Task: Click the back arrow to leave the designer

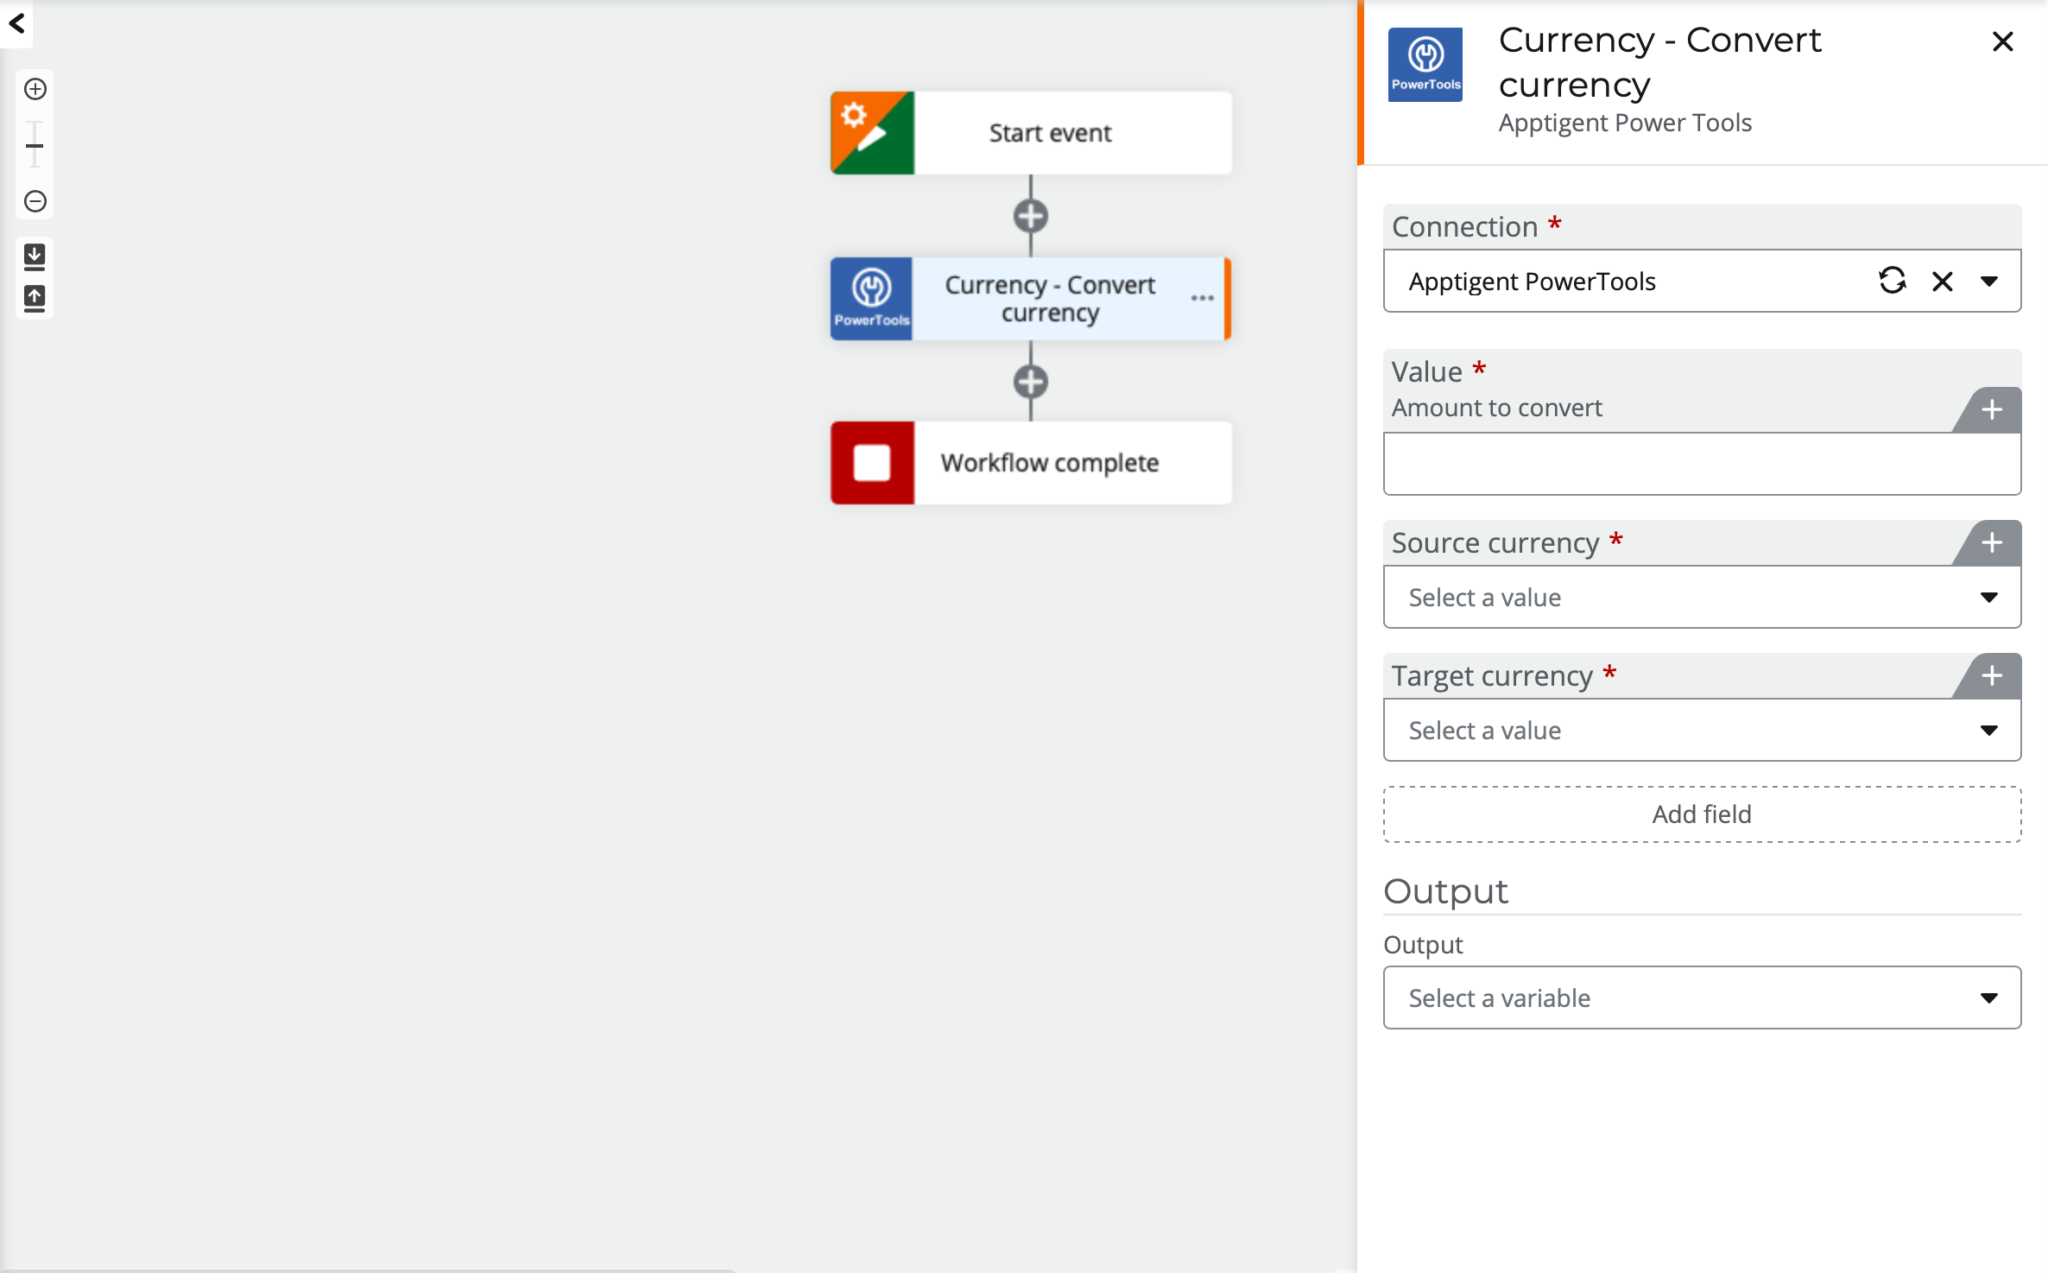Action: [x=16, y=24]
